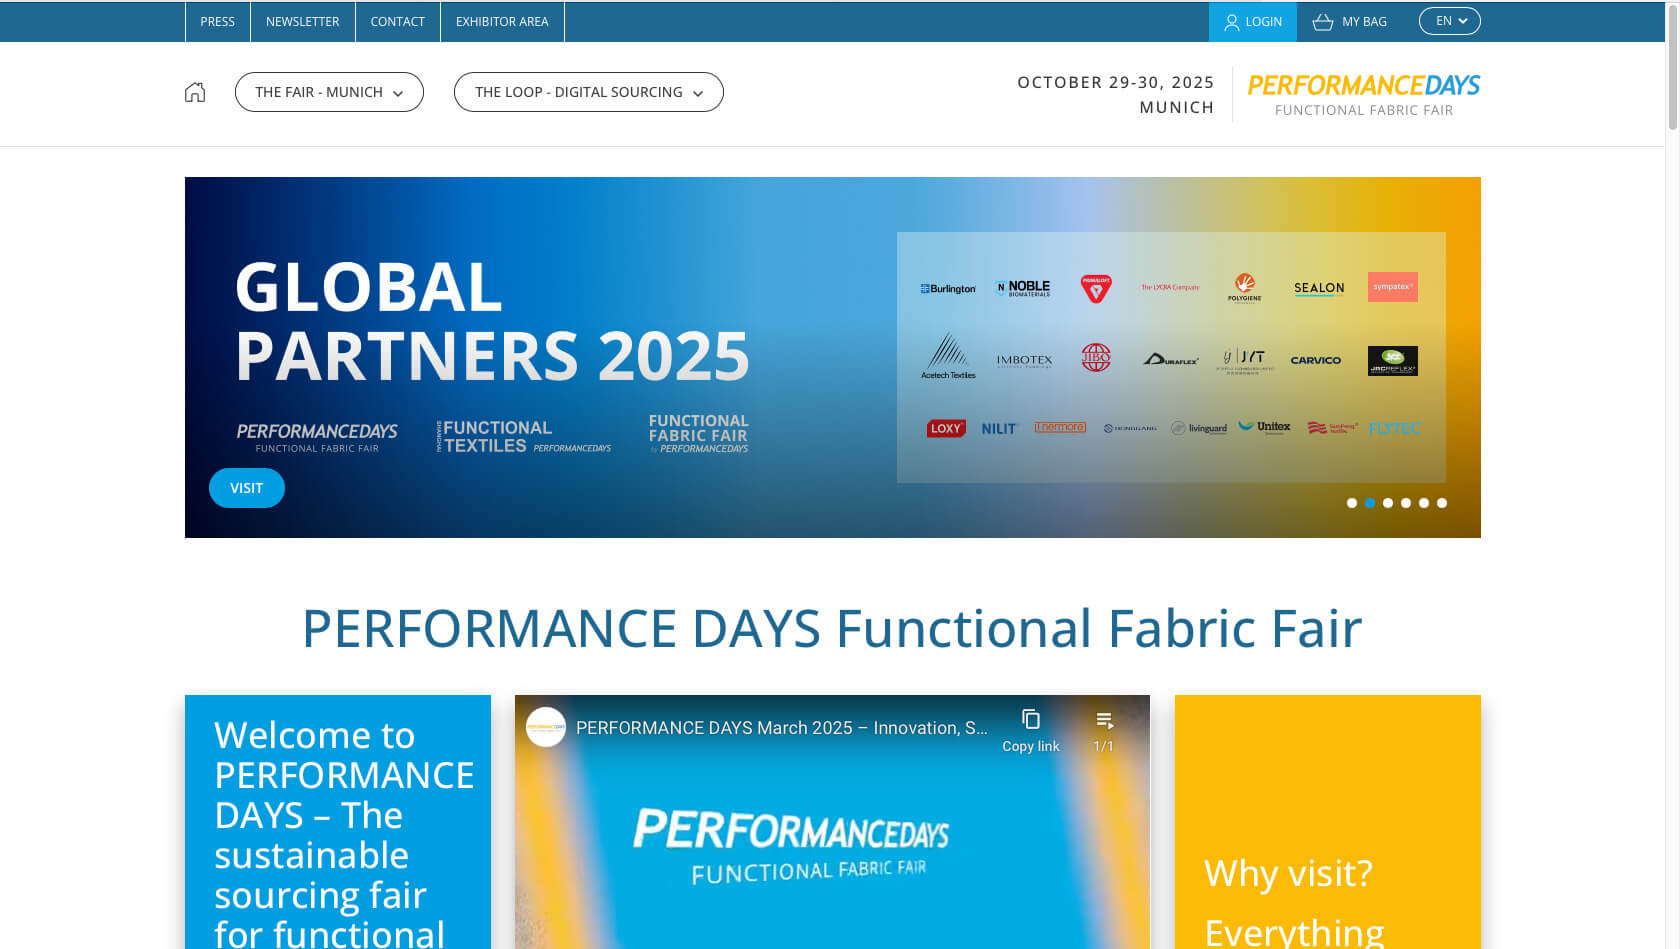Click the Duraflex partner logo

[1171, 360]
